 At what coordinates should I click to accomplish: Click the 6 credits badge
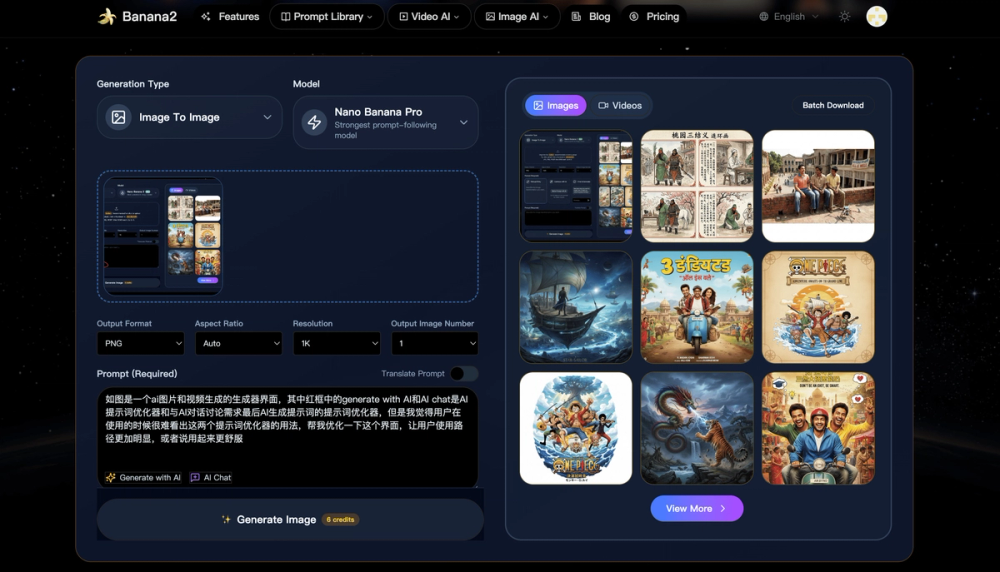click(340, 520)
